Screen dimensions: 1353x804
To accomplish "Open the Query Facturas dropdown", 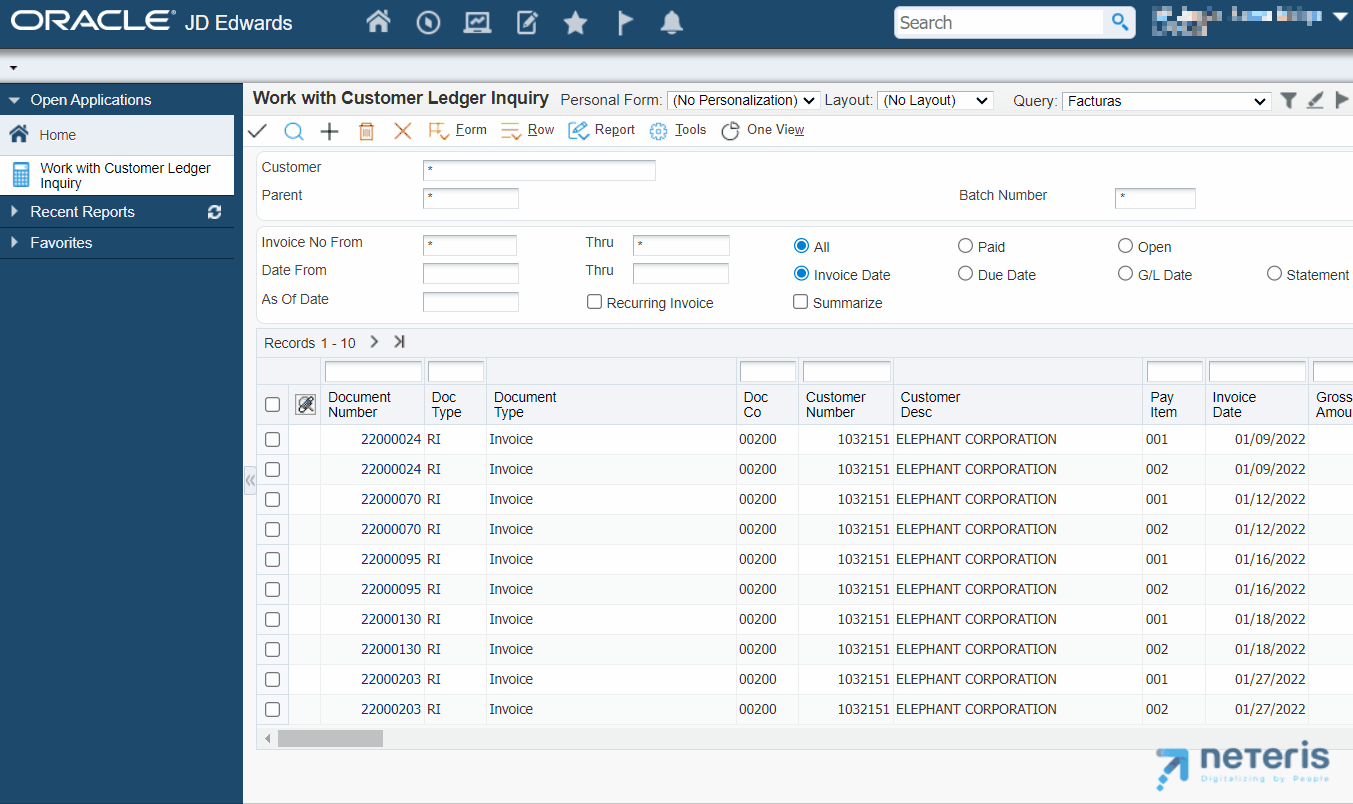I will tap(1166, 101).
